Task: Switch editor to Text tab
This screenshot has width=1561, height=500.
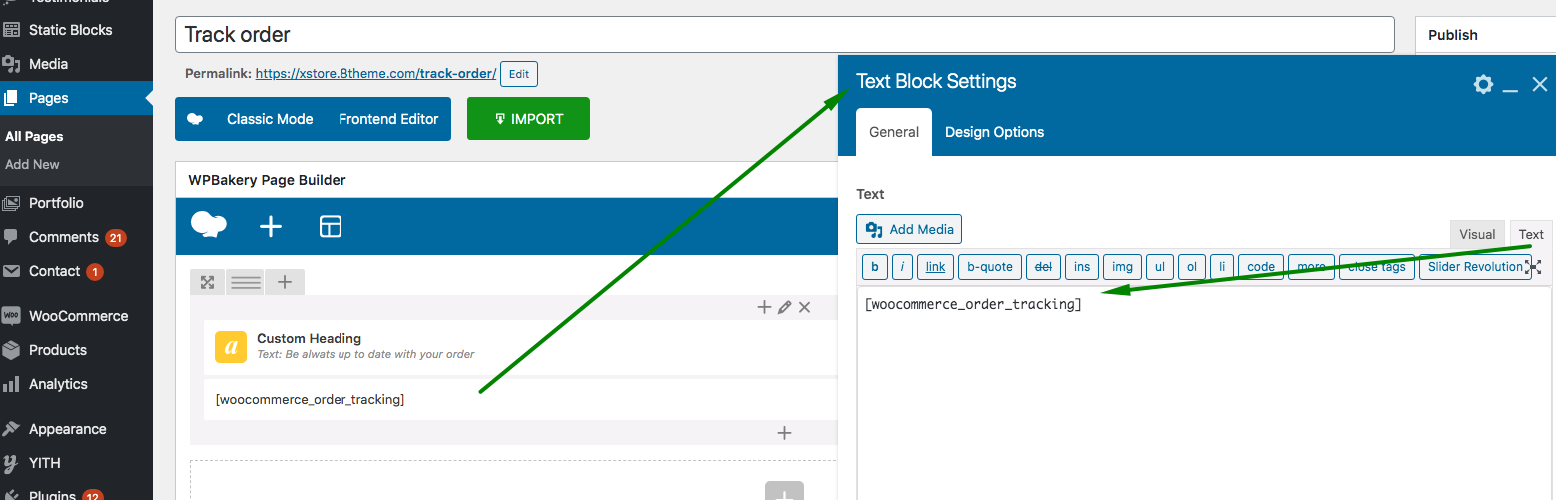Action: [x=1531, y=235]
